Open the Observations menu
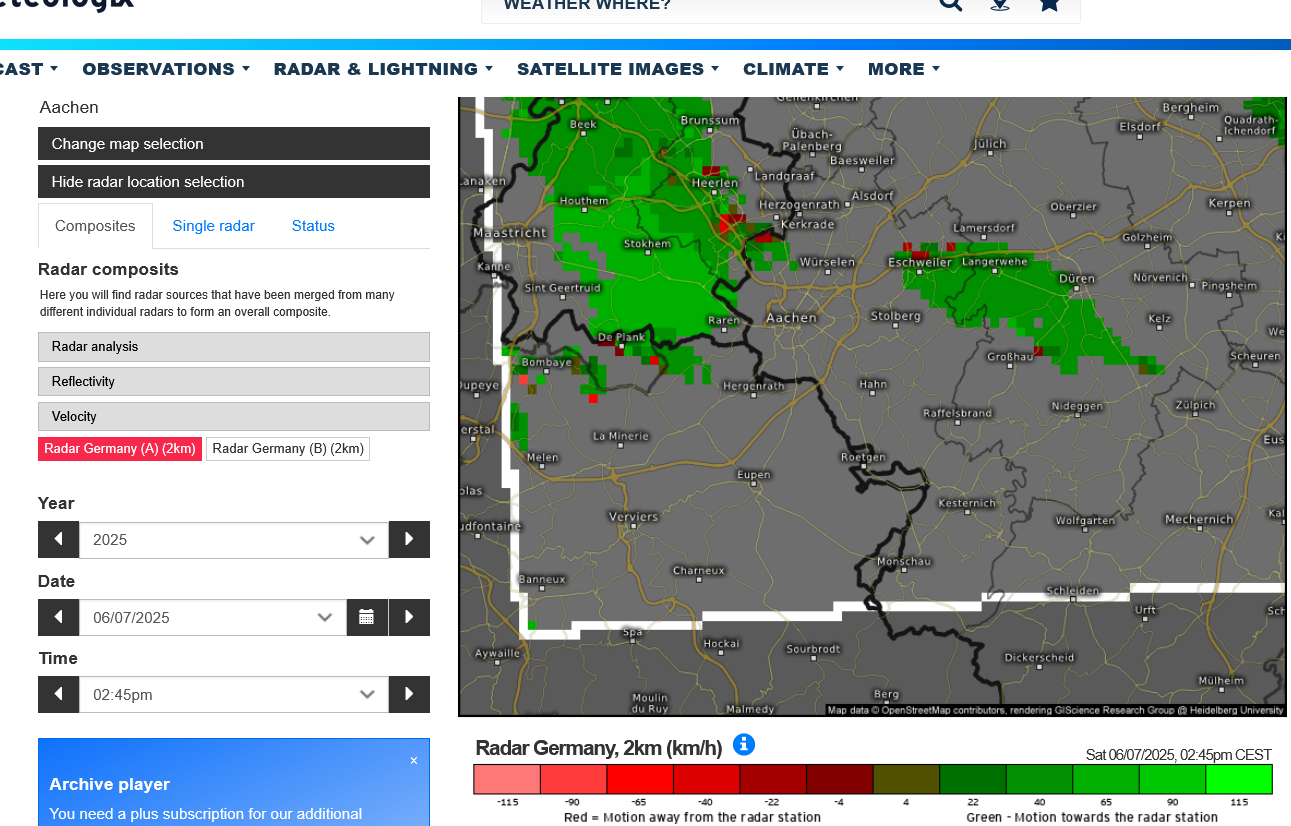 [166, 69]
